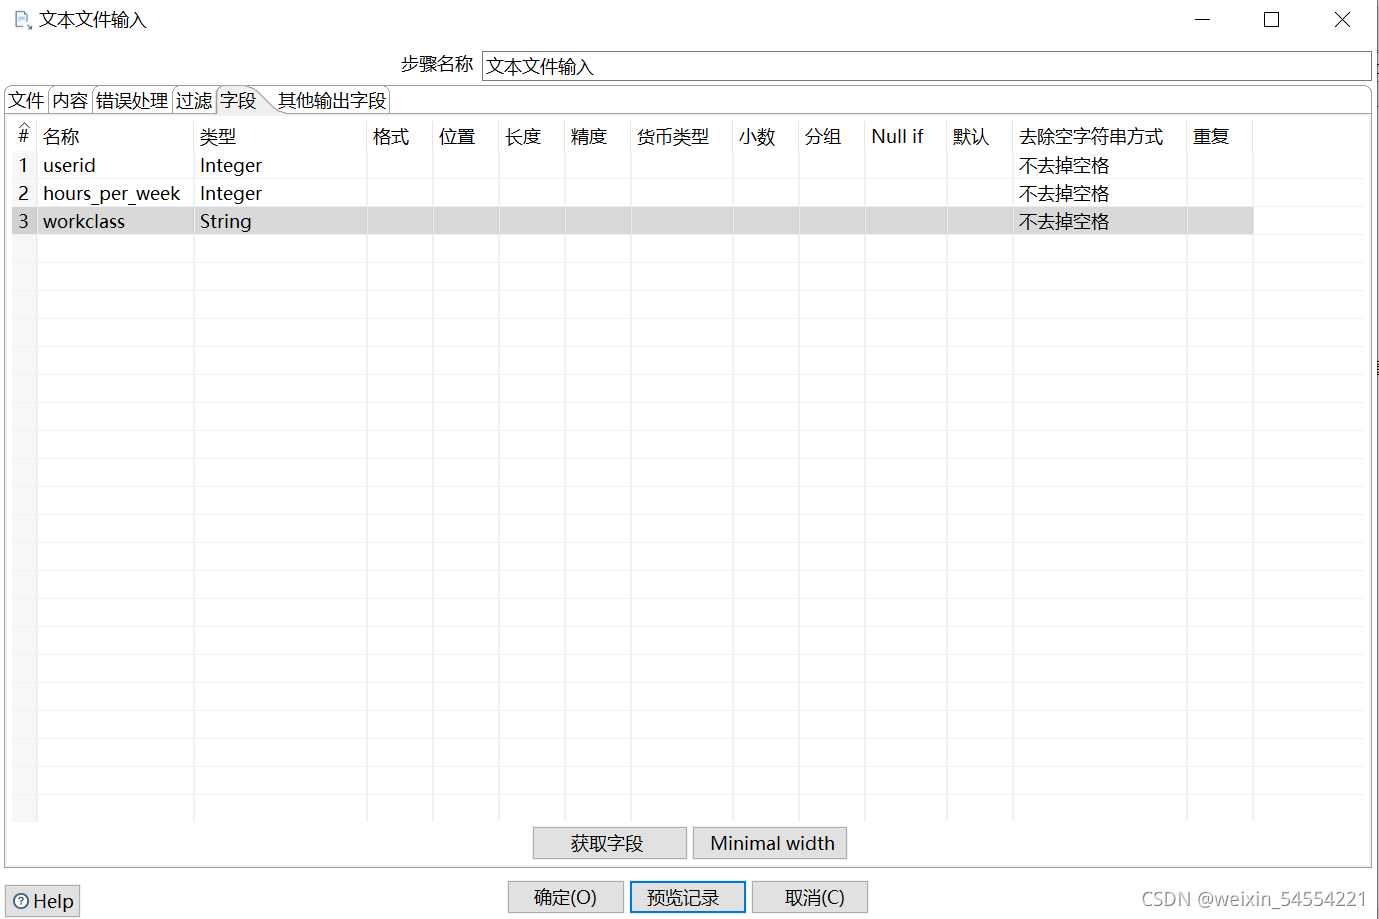Click the 默认 column header
This screenshot has height=919, width=1379.
[x=980, y=136]
